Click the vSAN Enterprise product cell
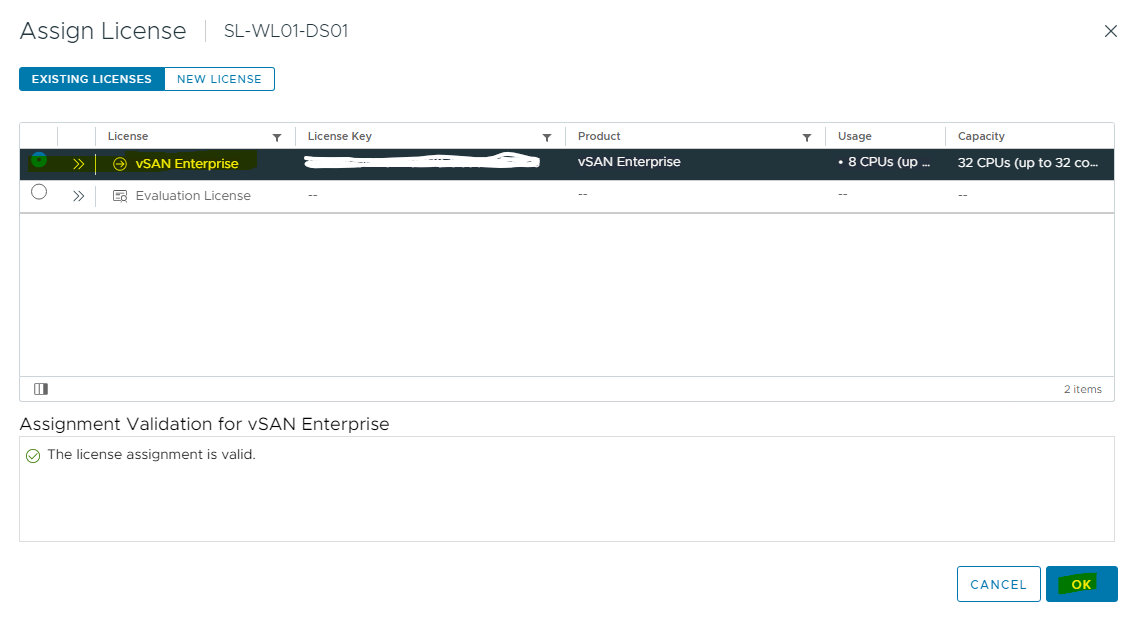1136x623 pixels. [629, 162]
